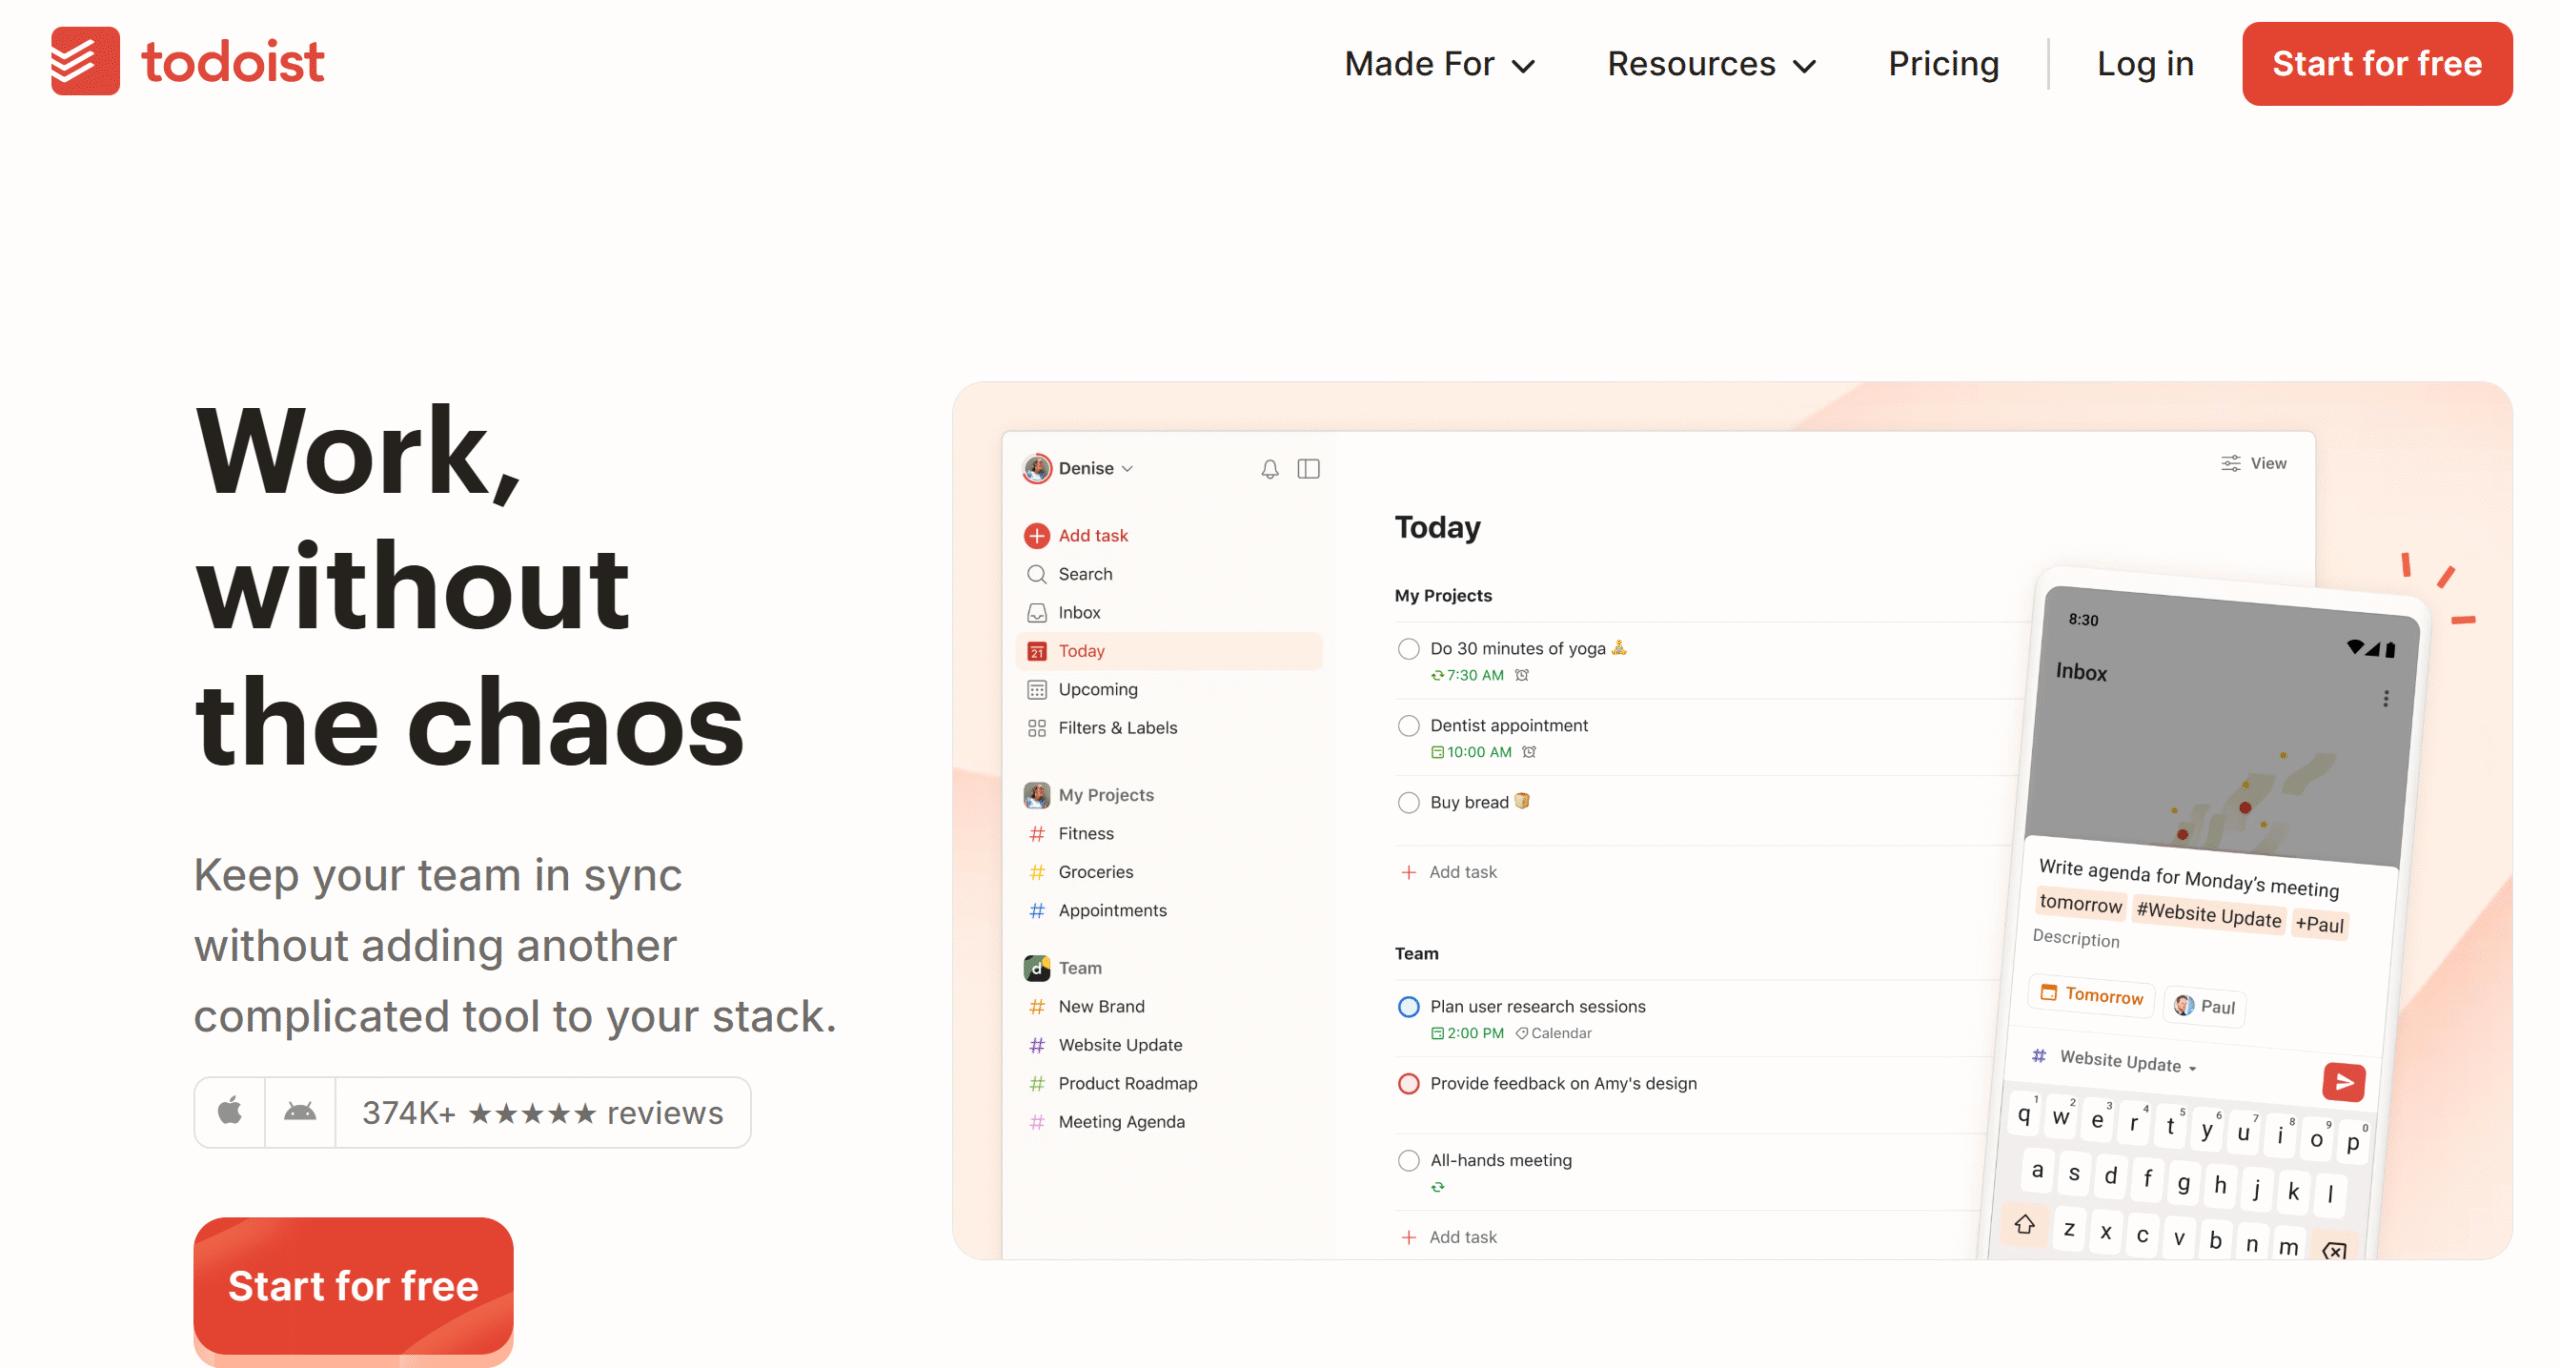This screenshot has width=2560, height=1368.
Task: Click the Paul assignee chip on phone
Action: pyautogui.click(x=2204, y=1006)
